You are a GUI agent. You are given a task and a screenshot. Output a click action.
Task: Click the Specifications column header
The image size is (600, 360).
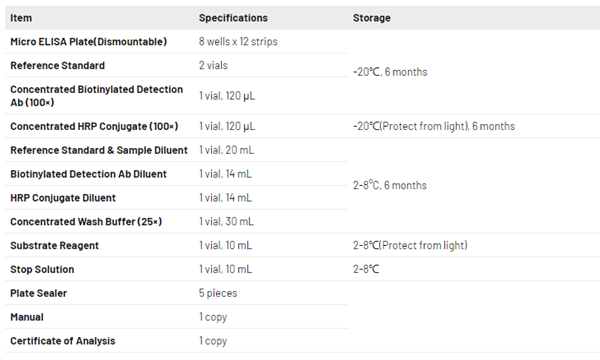pyautogui.click(x=233, y=18)
